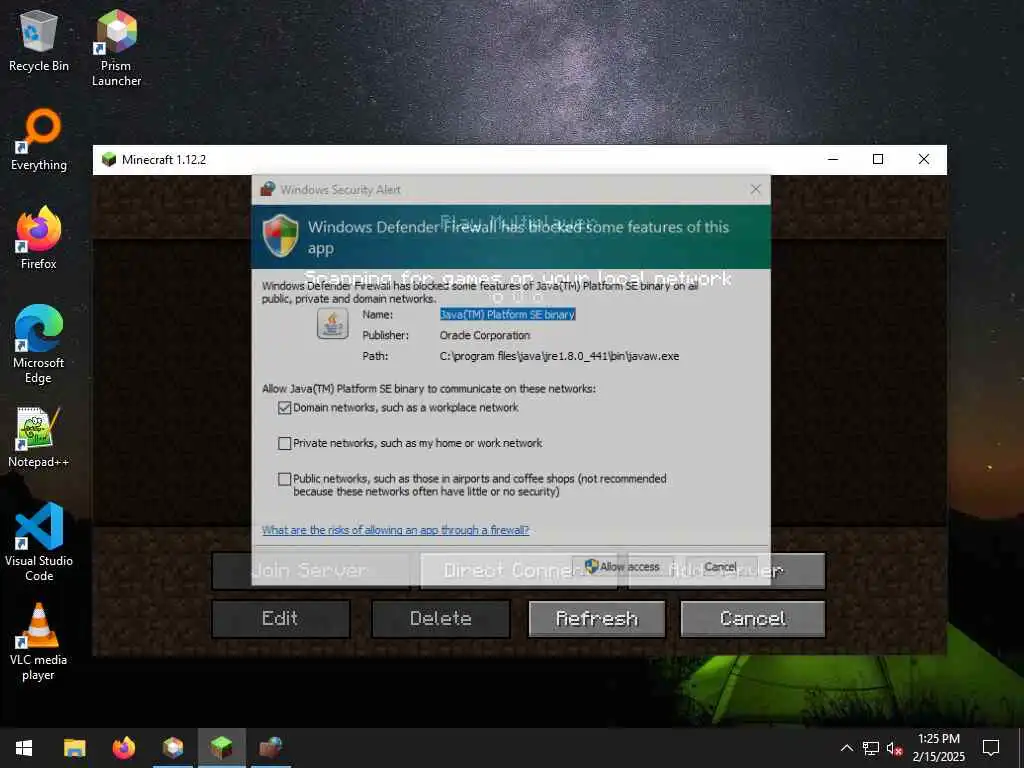Open the taskbar clock showing 1:25 PM
The width and height of the screenshot is (1024, 768).
938,748
